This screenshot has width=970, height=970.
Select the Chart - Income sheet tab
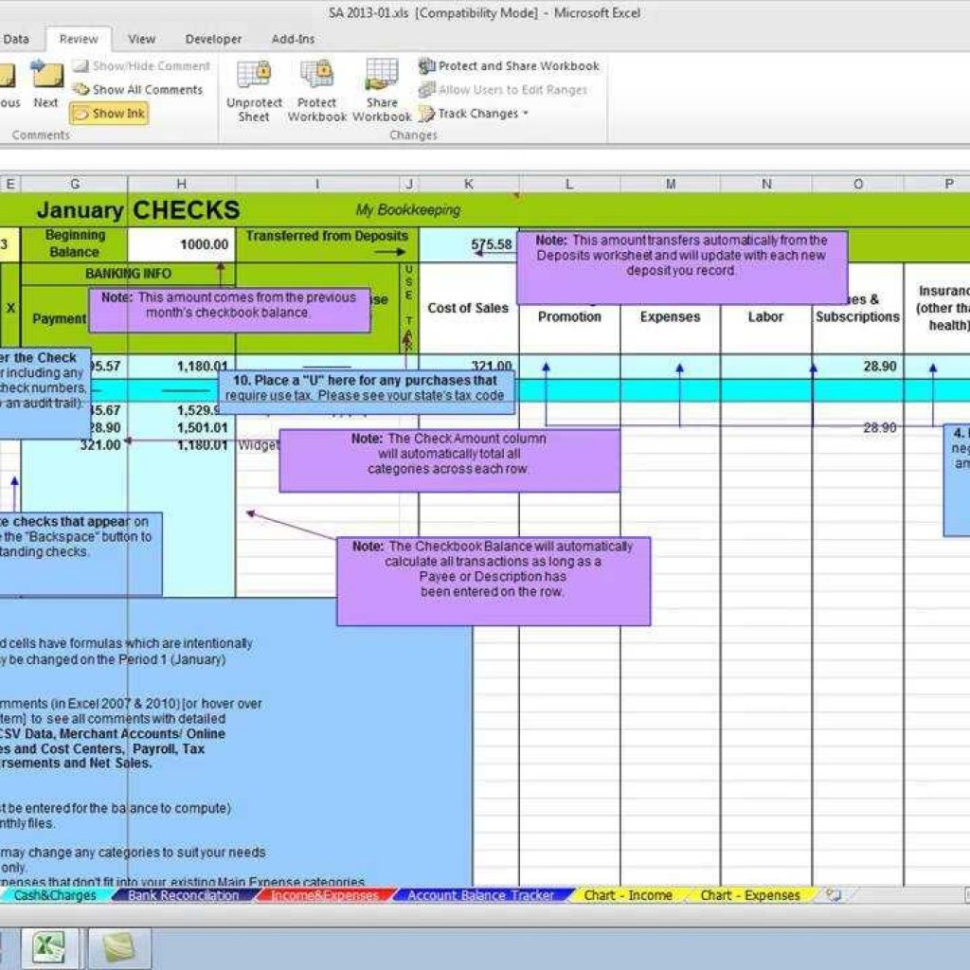click(629, 895)
